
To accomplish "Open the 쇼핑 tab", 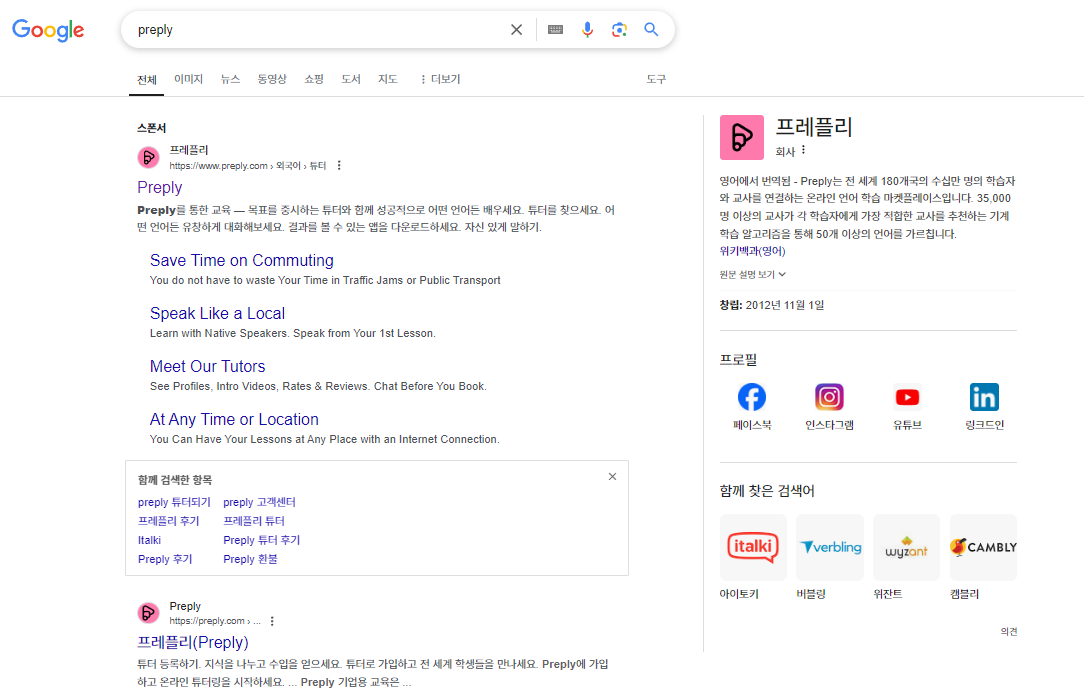I will pyautogui.click(x=314, y=79).
